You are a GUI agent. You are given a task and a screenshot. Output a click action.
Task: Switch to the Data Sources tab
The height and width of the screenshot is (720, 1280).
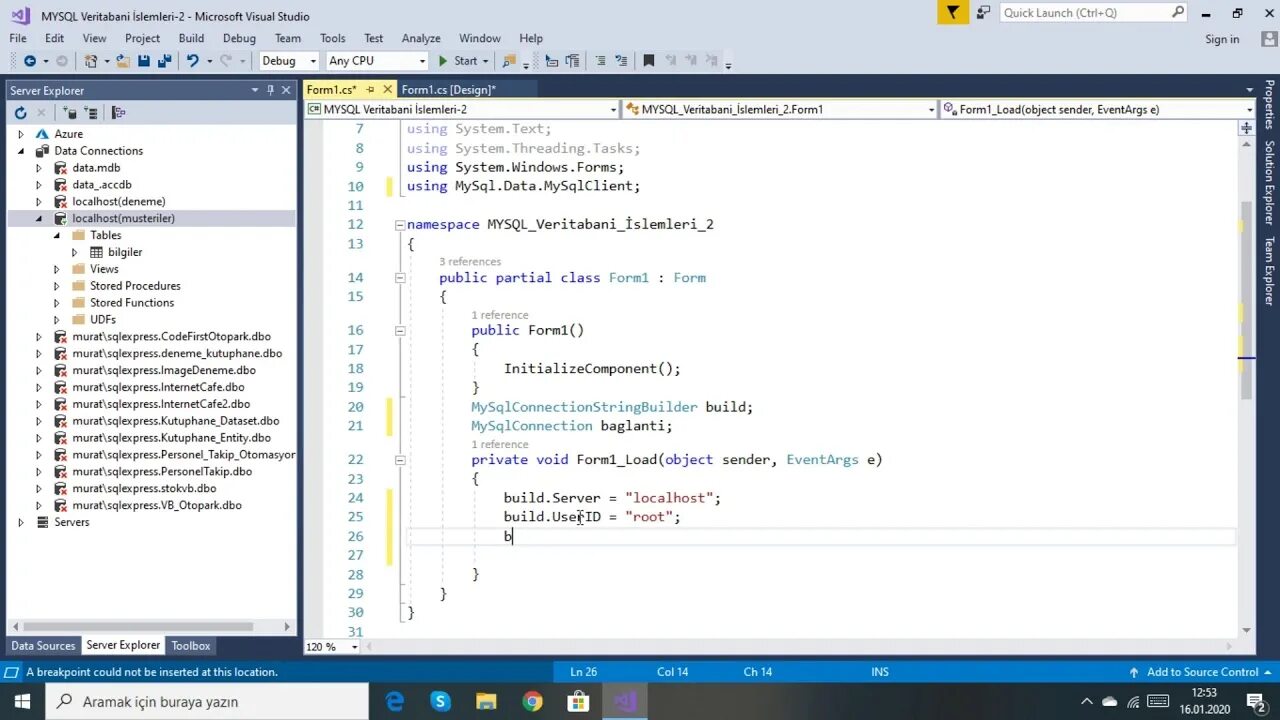43,646
